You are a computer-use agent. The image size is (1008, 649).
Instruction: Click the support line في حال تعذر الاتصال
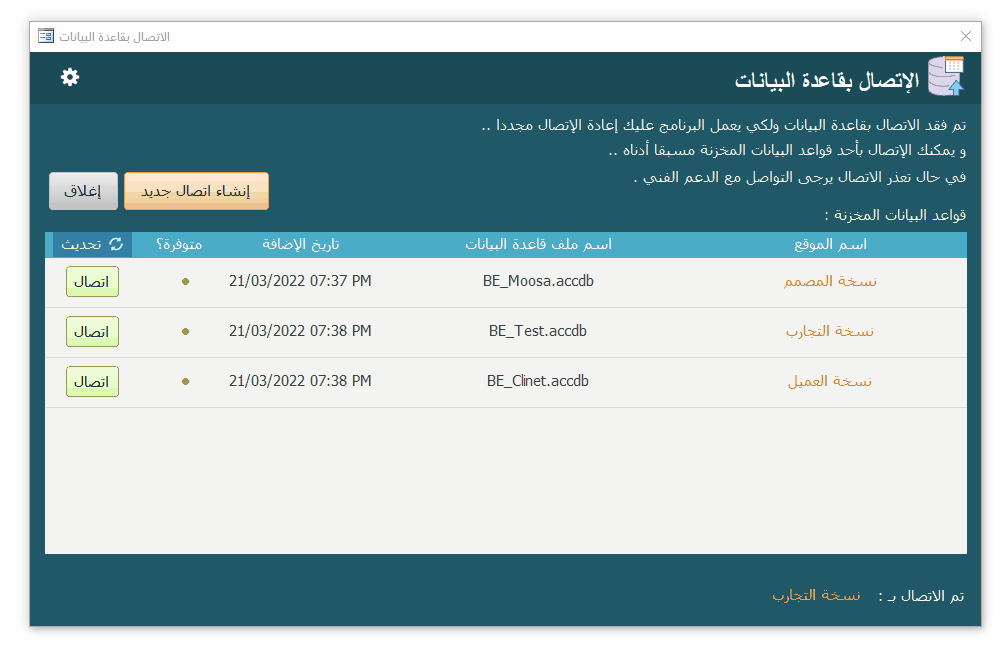point(800,177)
